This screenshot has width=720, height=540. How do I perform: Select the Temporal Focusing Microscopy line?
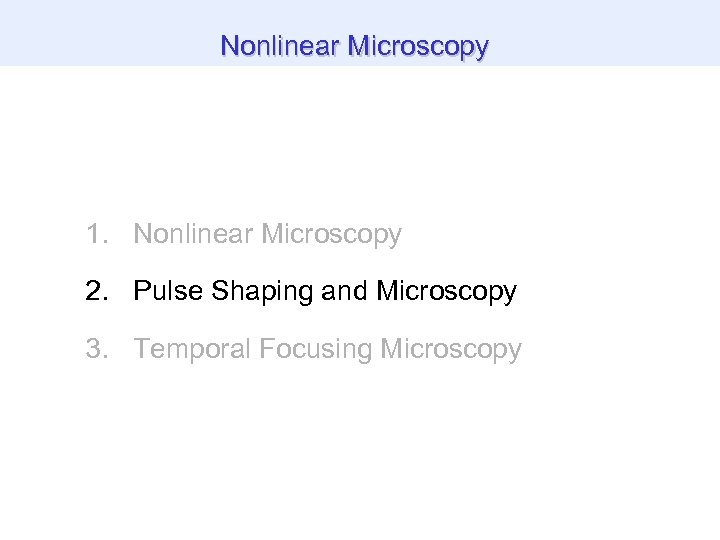(x=327, y=349)
